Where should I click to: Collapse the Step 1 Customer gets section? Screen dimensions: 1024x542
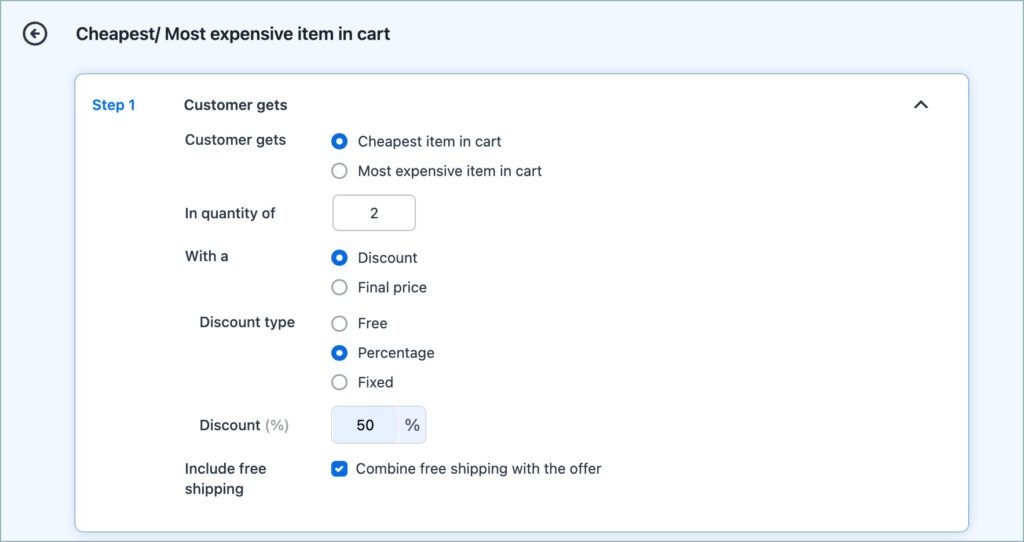[921, 104]
